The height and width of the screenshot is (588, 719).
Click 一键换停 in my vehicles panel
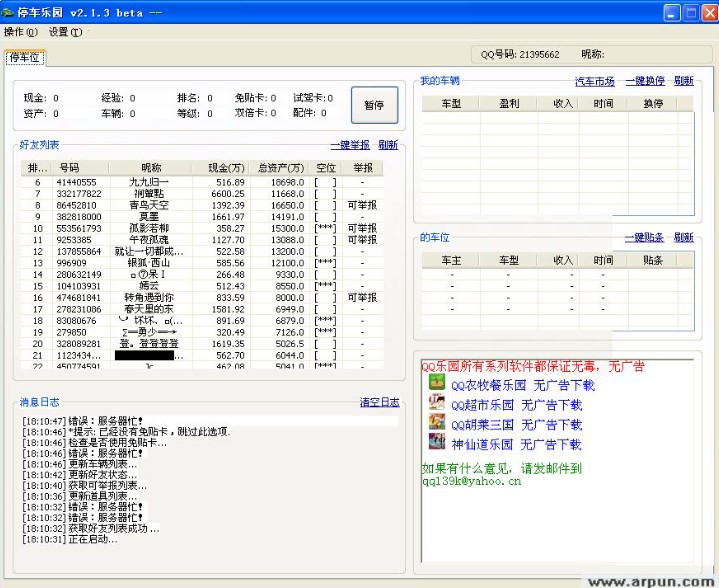pos(645,81)
